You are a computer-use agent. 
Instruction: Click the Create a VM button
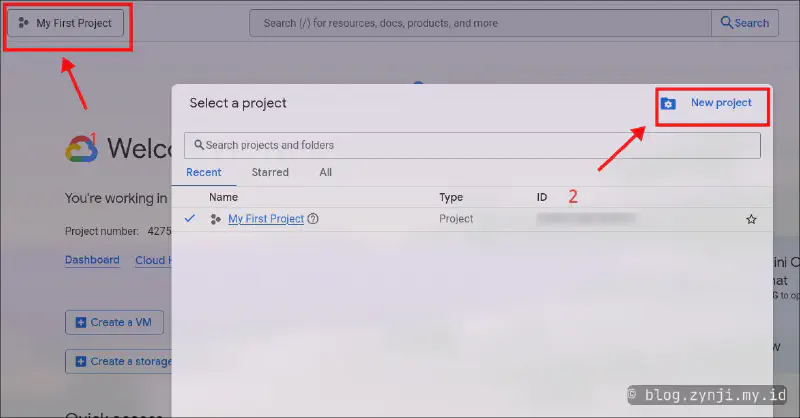114,323
